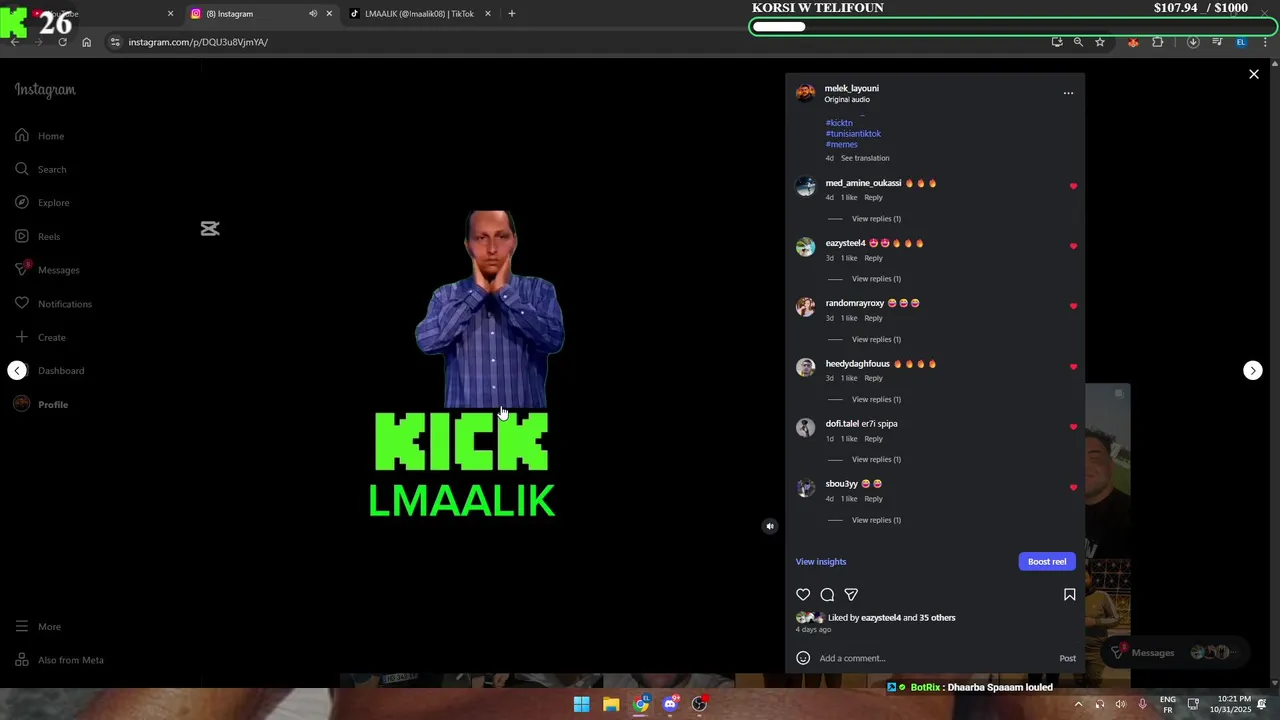Open Profile in the sidebar

pos(41,404)
